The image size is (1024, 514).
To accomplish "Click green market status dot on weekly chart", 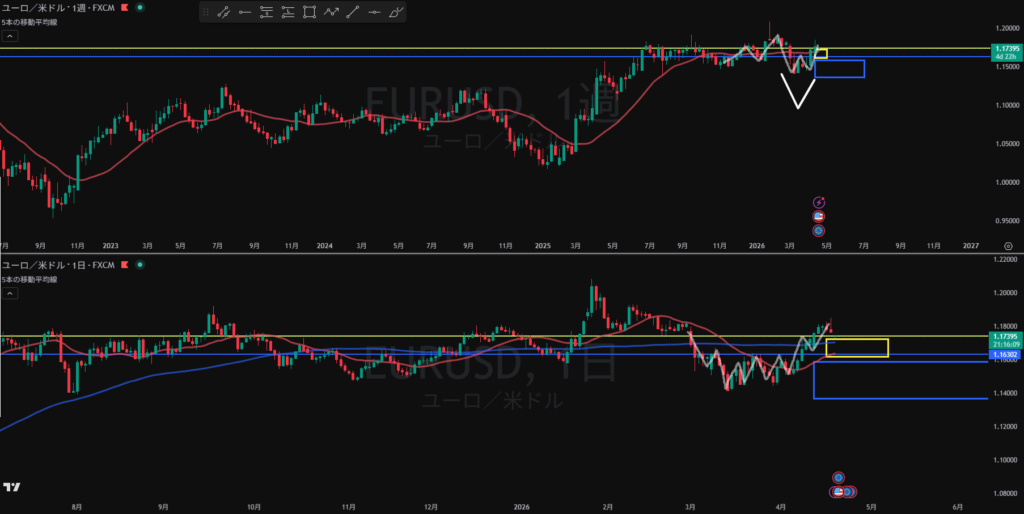I will click(139, 7).
